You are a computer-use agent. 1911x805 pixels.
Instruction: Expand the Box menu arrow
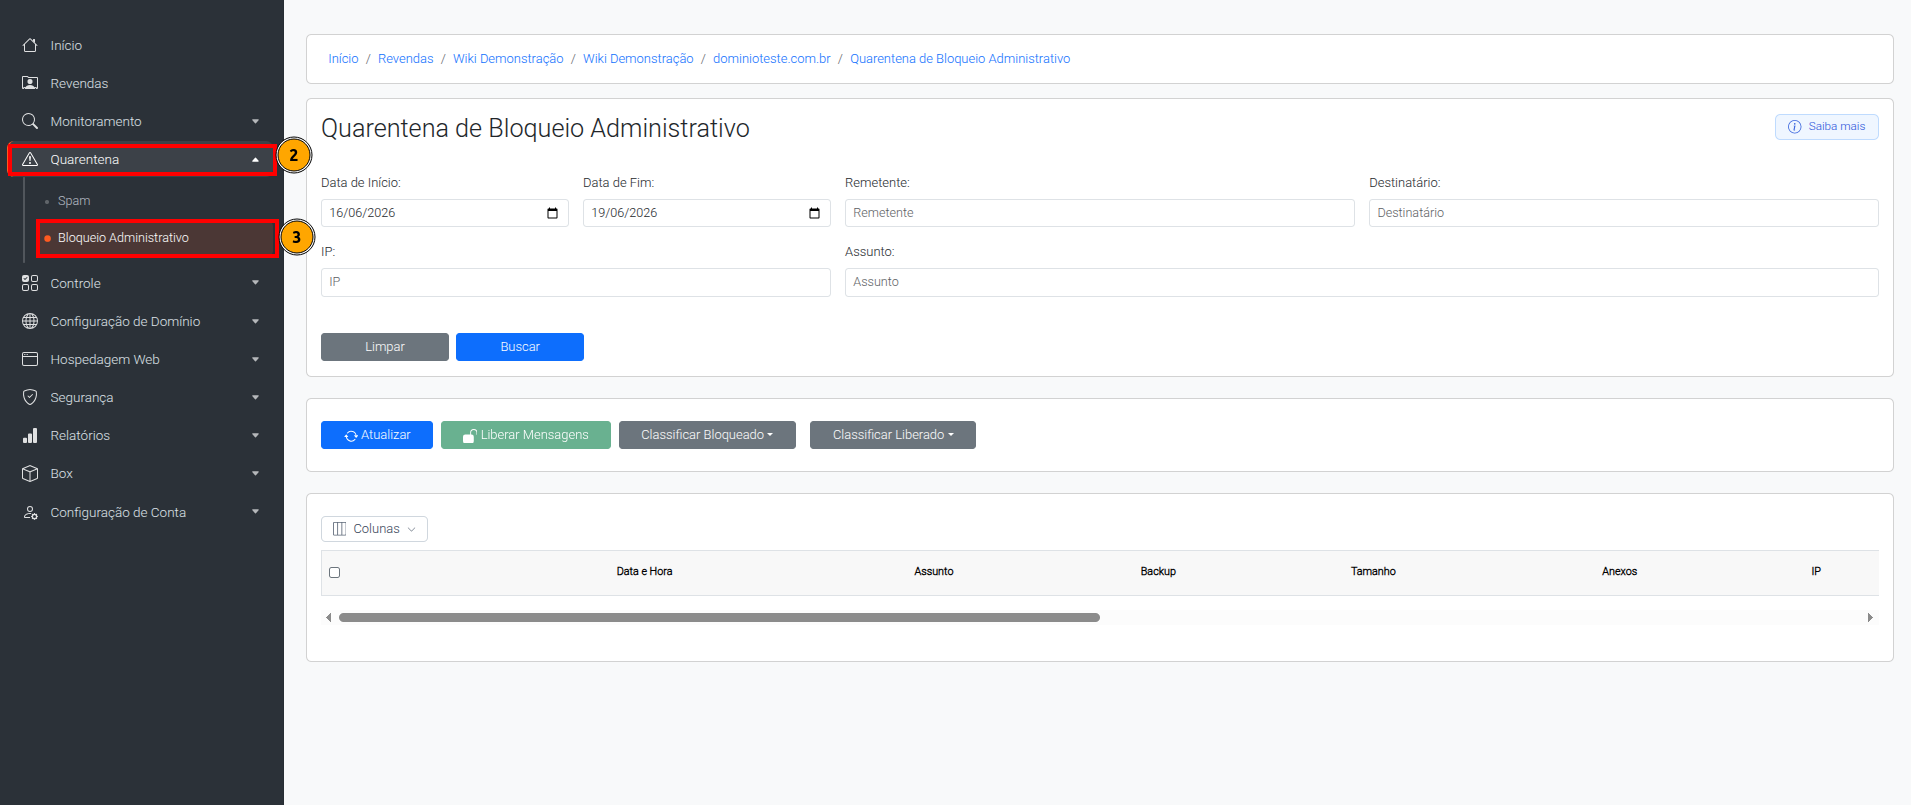click(x=256, y=473)
